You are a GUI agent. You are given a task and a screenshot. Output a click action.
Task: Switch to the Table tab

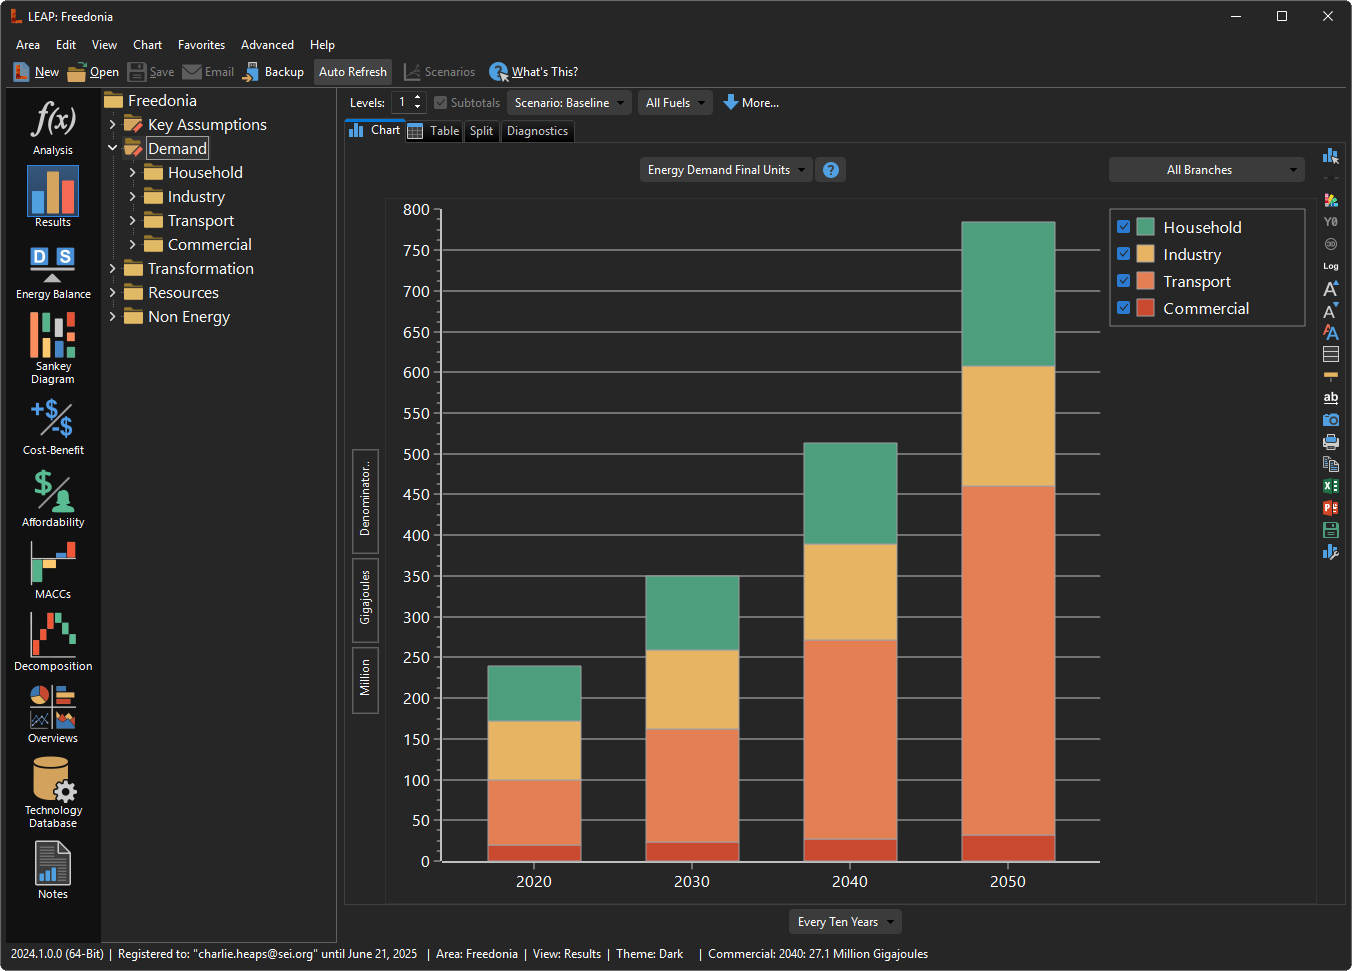pyautogui.click(x=434, y=131)
